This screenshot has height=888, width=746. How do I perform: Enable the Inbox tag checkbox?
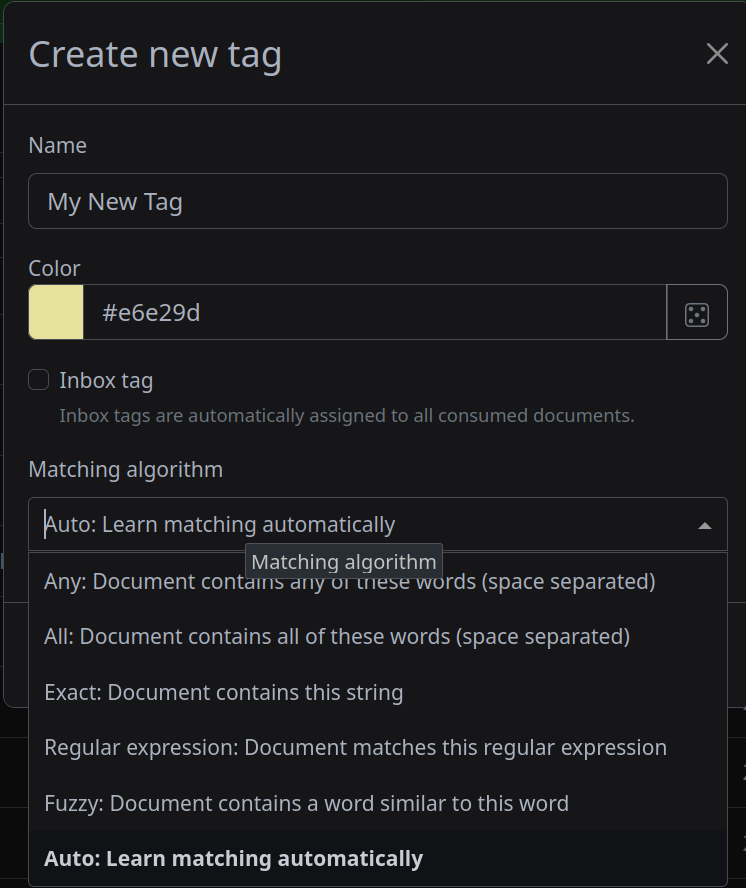coord(39,380)
